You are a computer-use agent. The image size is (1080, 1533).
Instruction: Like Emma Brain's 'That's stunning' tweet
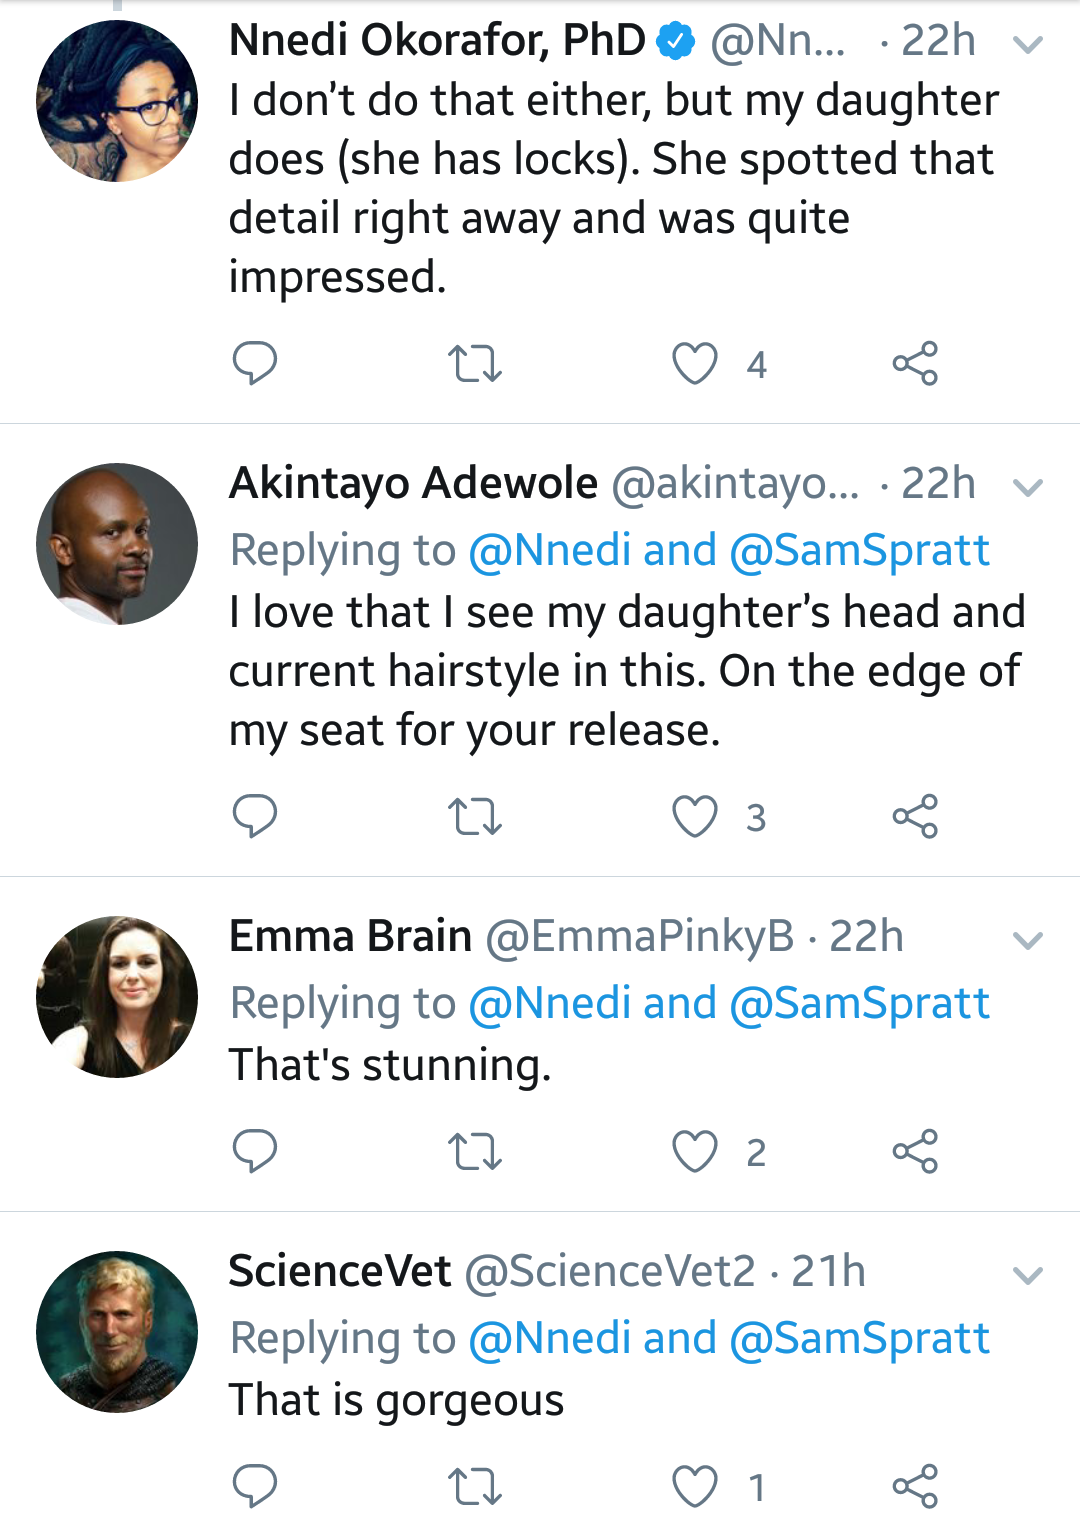tap(695, 1151)
